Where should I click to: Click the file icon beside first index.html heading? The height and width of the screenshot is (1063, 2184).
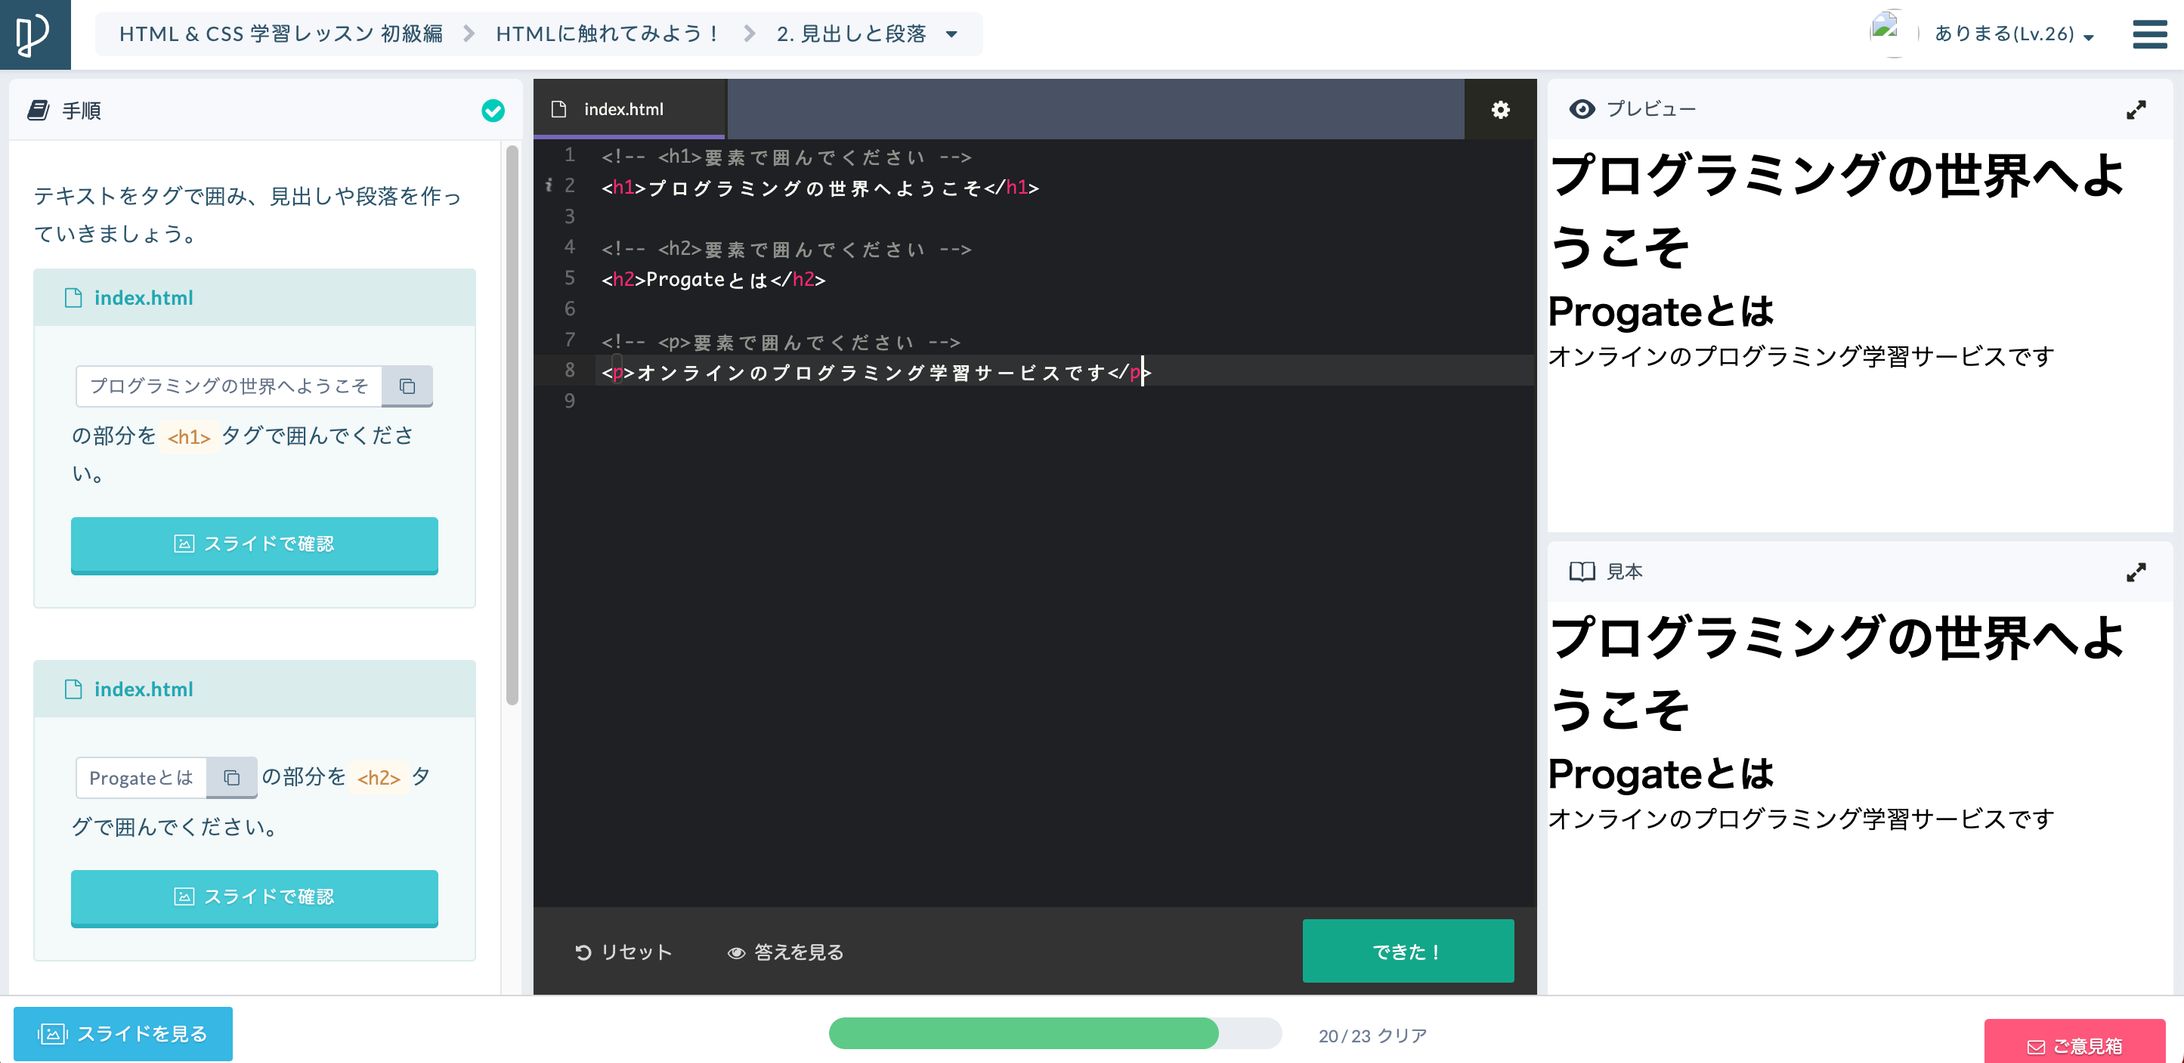[x=73, y=298]
